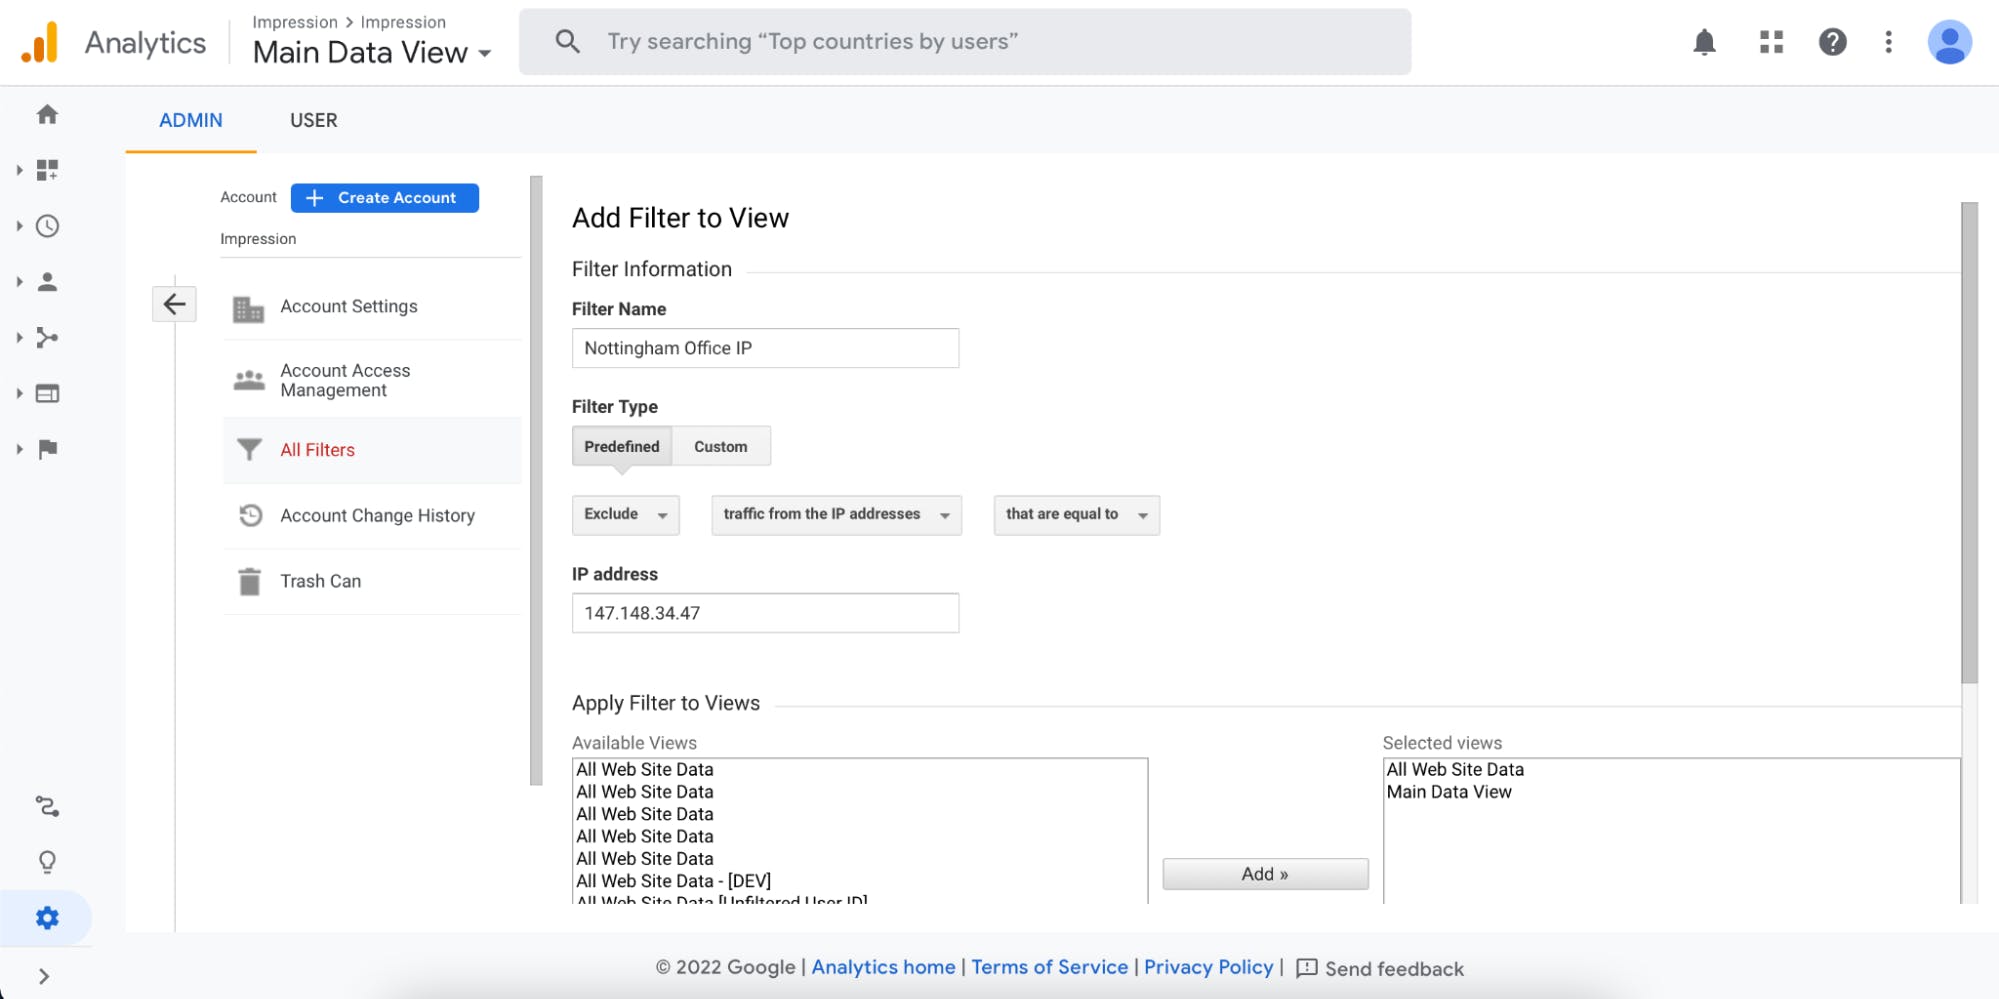Click Send feedback text

coord(1394,968)
